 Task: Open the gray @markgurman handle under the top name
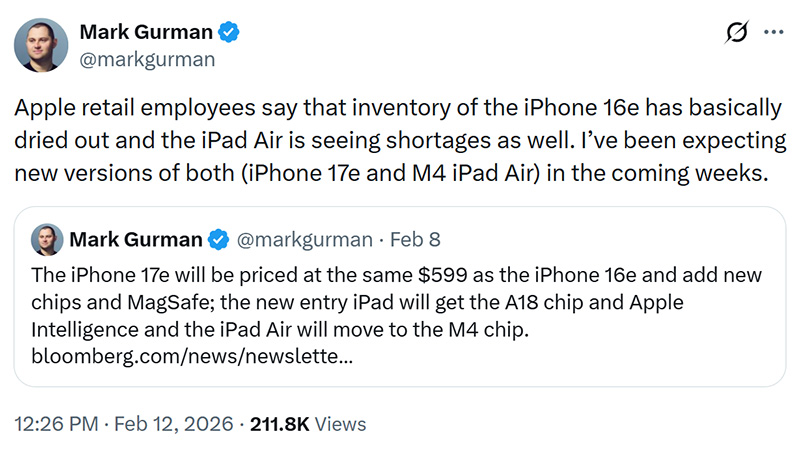tap(147, 60)
